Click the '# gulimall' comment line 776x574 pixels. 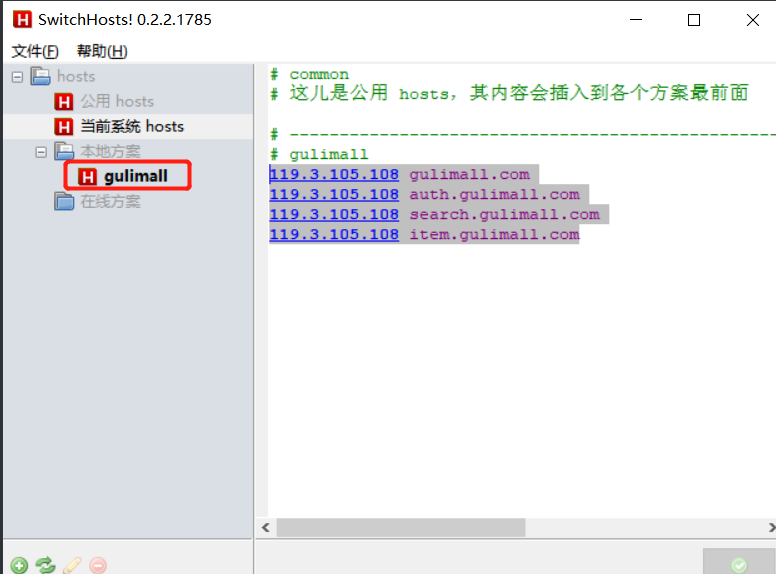(320, 154)
